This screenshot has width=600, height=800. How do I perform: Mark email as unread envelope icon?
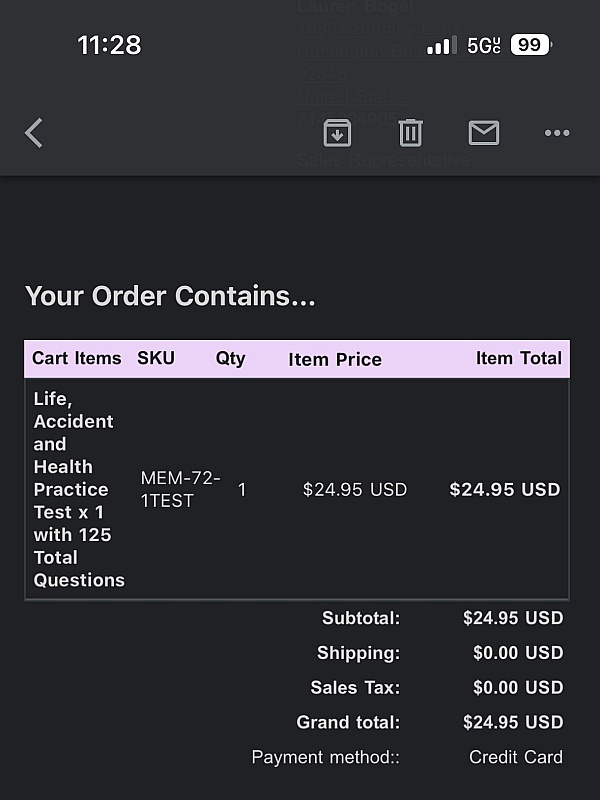(x=483, y=132)
